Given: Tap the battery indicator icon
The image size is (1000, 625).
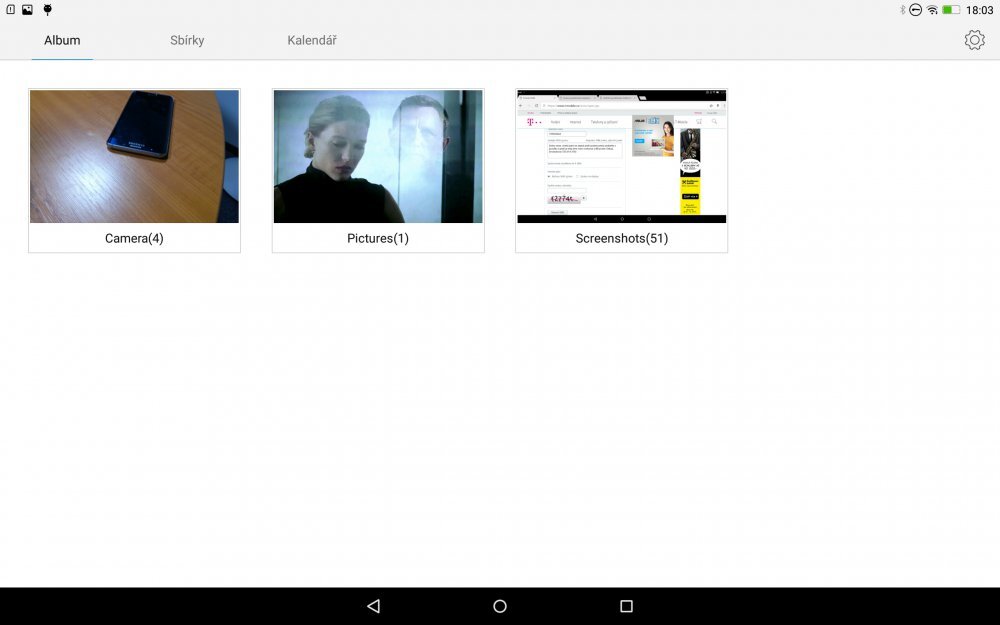Looking at the screenshot, I should tap(950, 10).
